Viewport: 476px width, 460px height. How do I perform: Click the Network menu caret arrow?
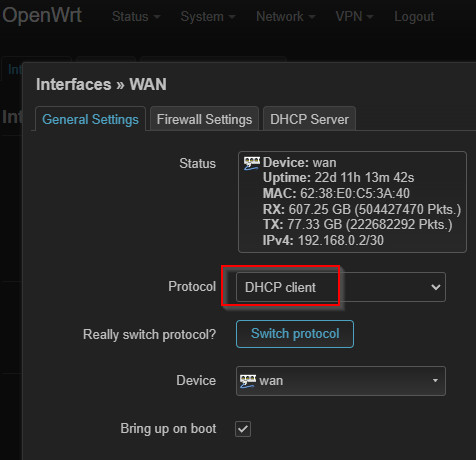[x=311, y=17]
